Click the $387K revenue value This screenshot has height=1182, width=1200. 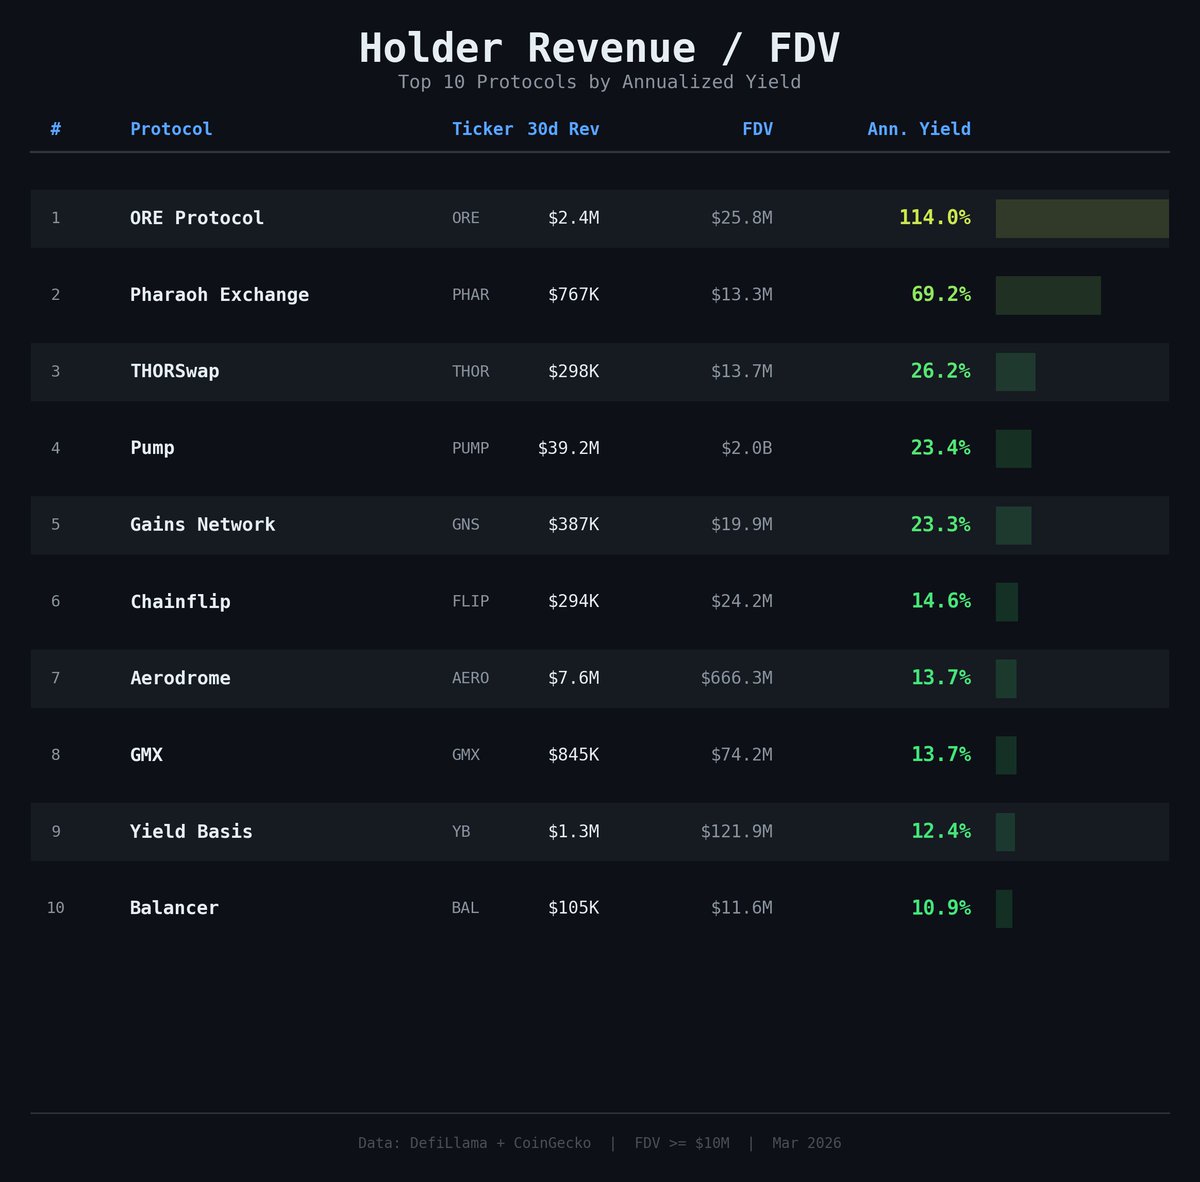(573, 525)
